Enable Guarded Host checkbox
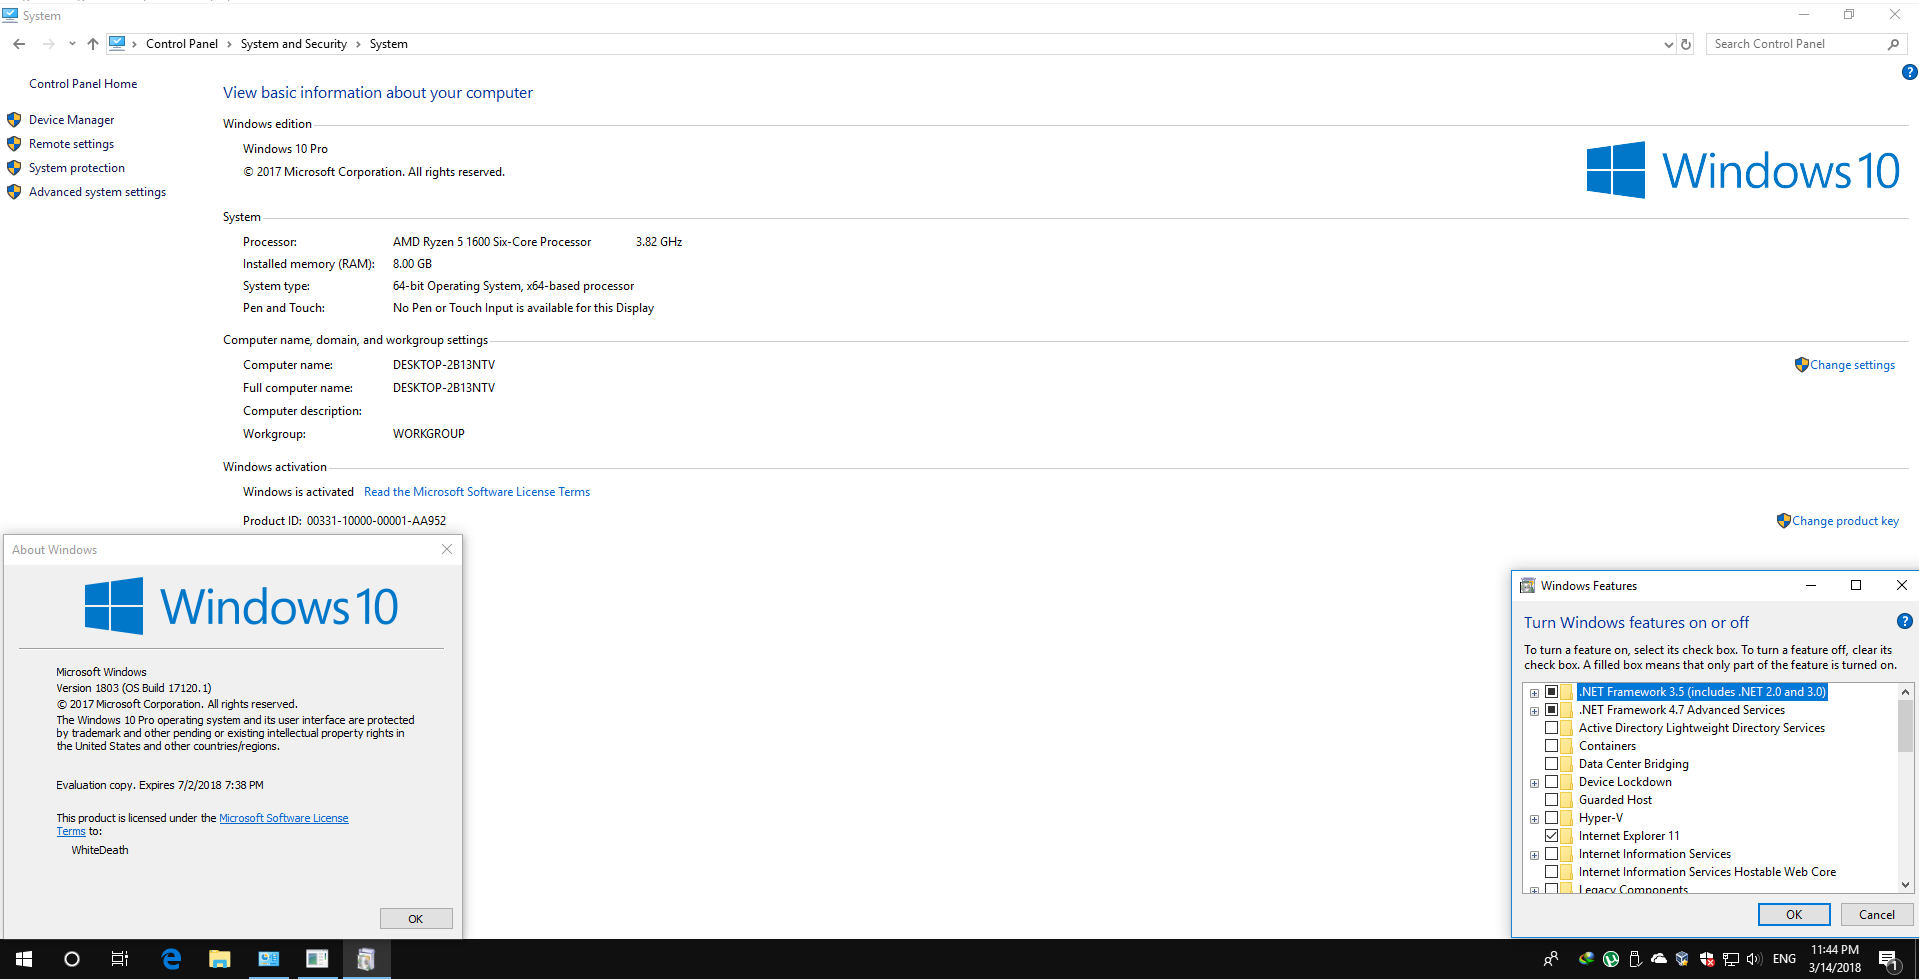The width and height of the screenshot is (1919, 980). [1551, 800]
